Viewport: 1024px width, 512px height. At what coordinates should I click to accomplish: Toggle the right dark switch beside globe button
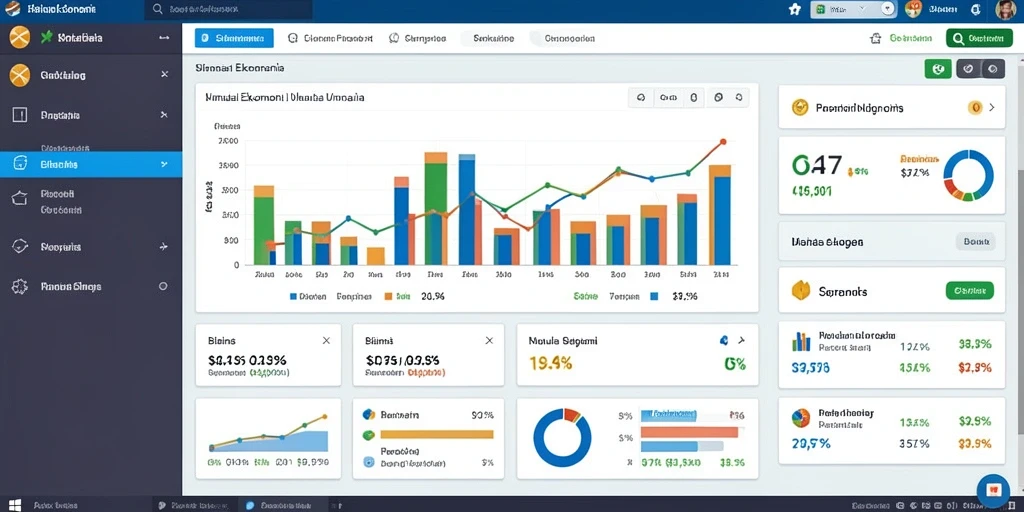[x=993, y=69]
